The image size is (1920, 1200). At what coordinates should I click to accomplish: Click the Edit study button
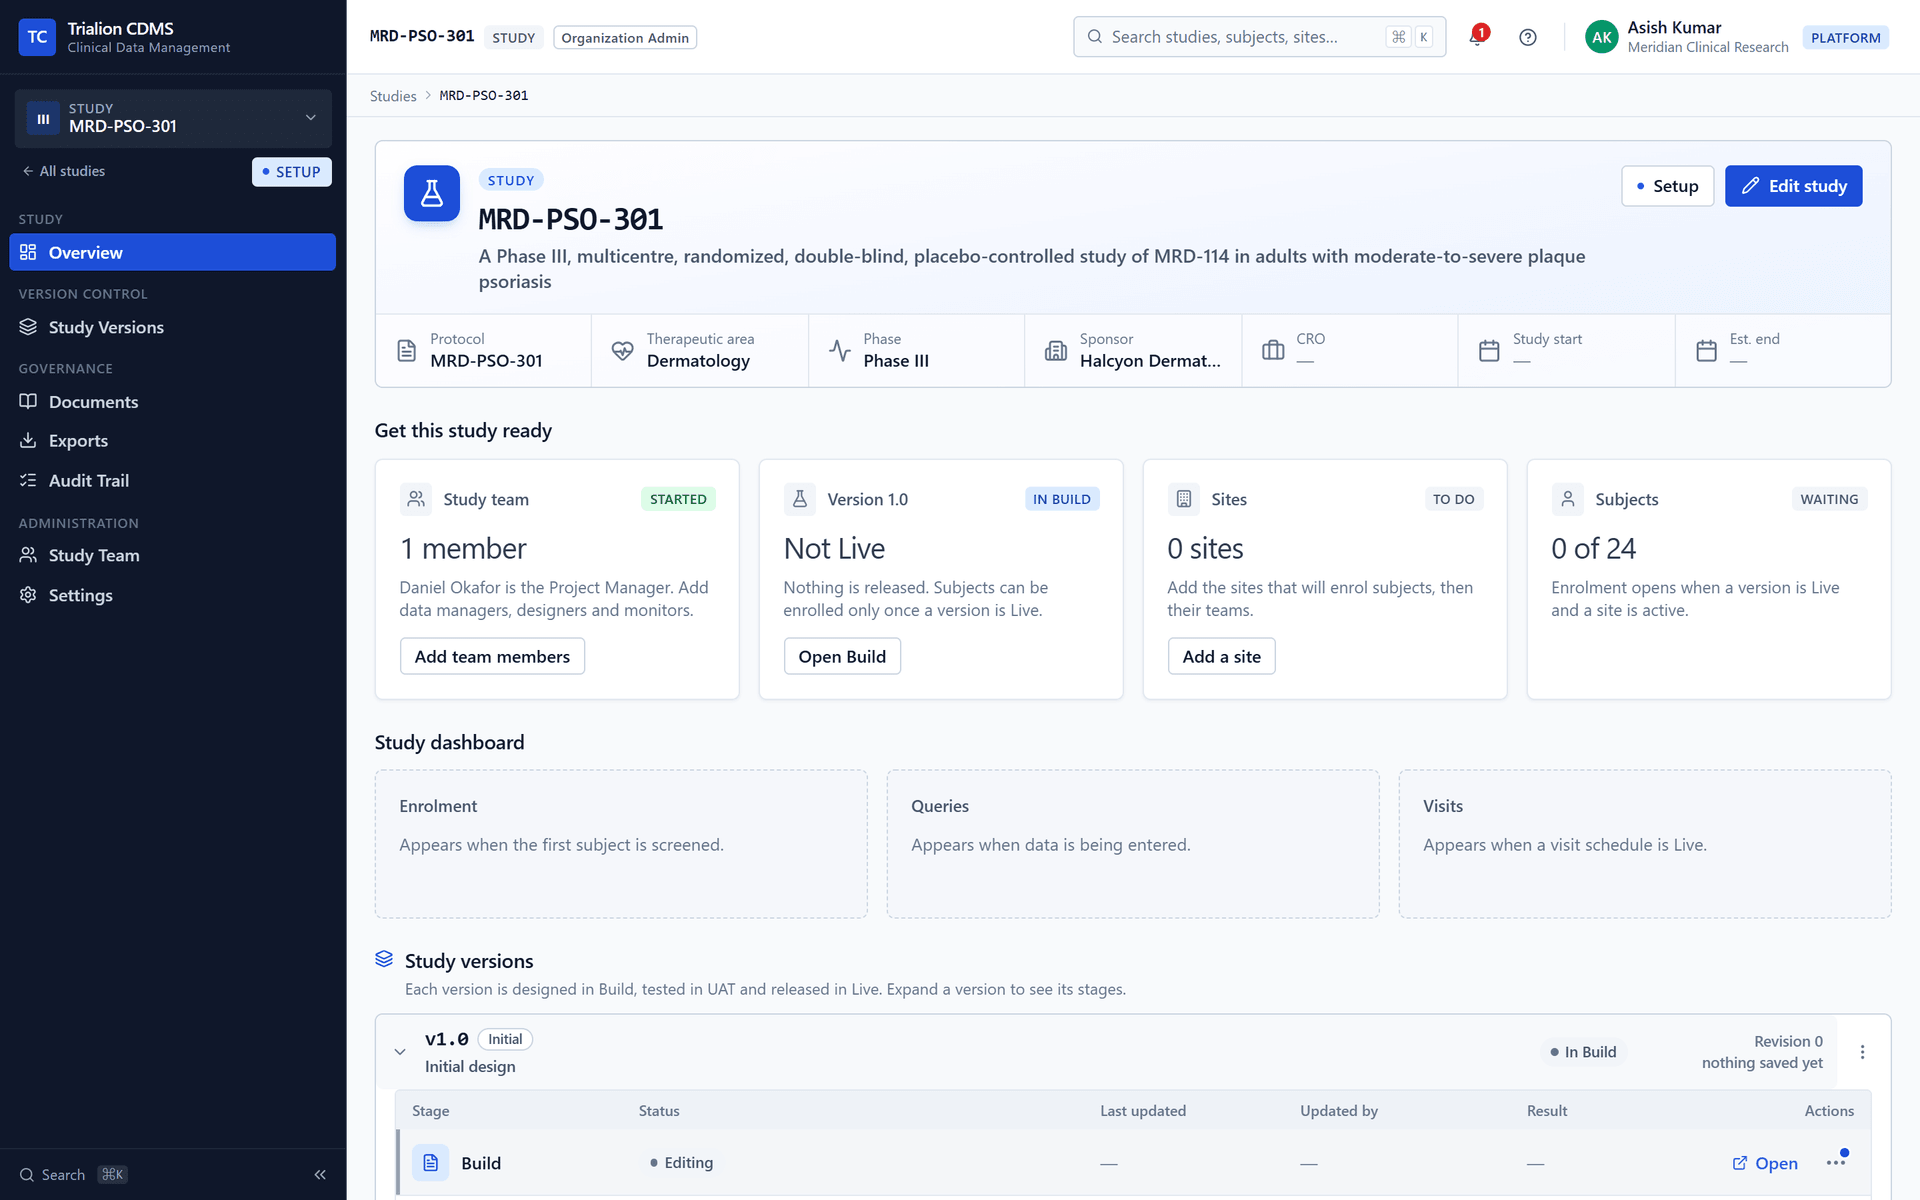1793,186
